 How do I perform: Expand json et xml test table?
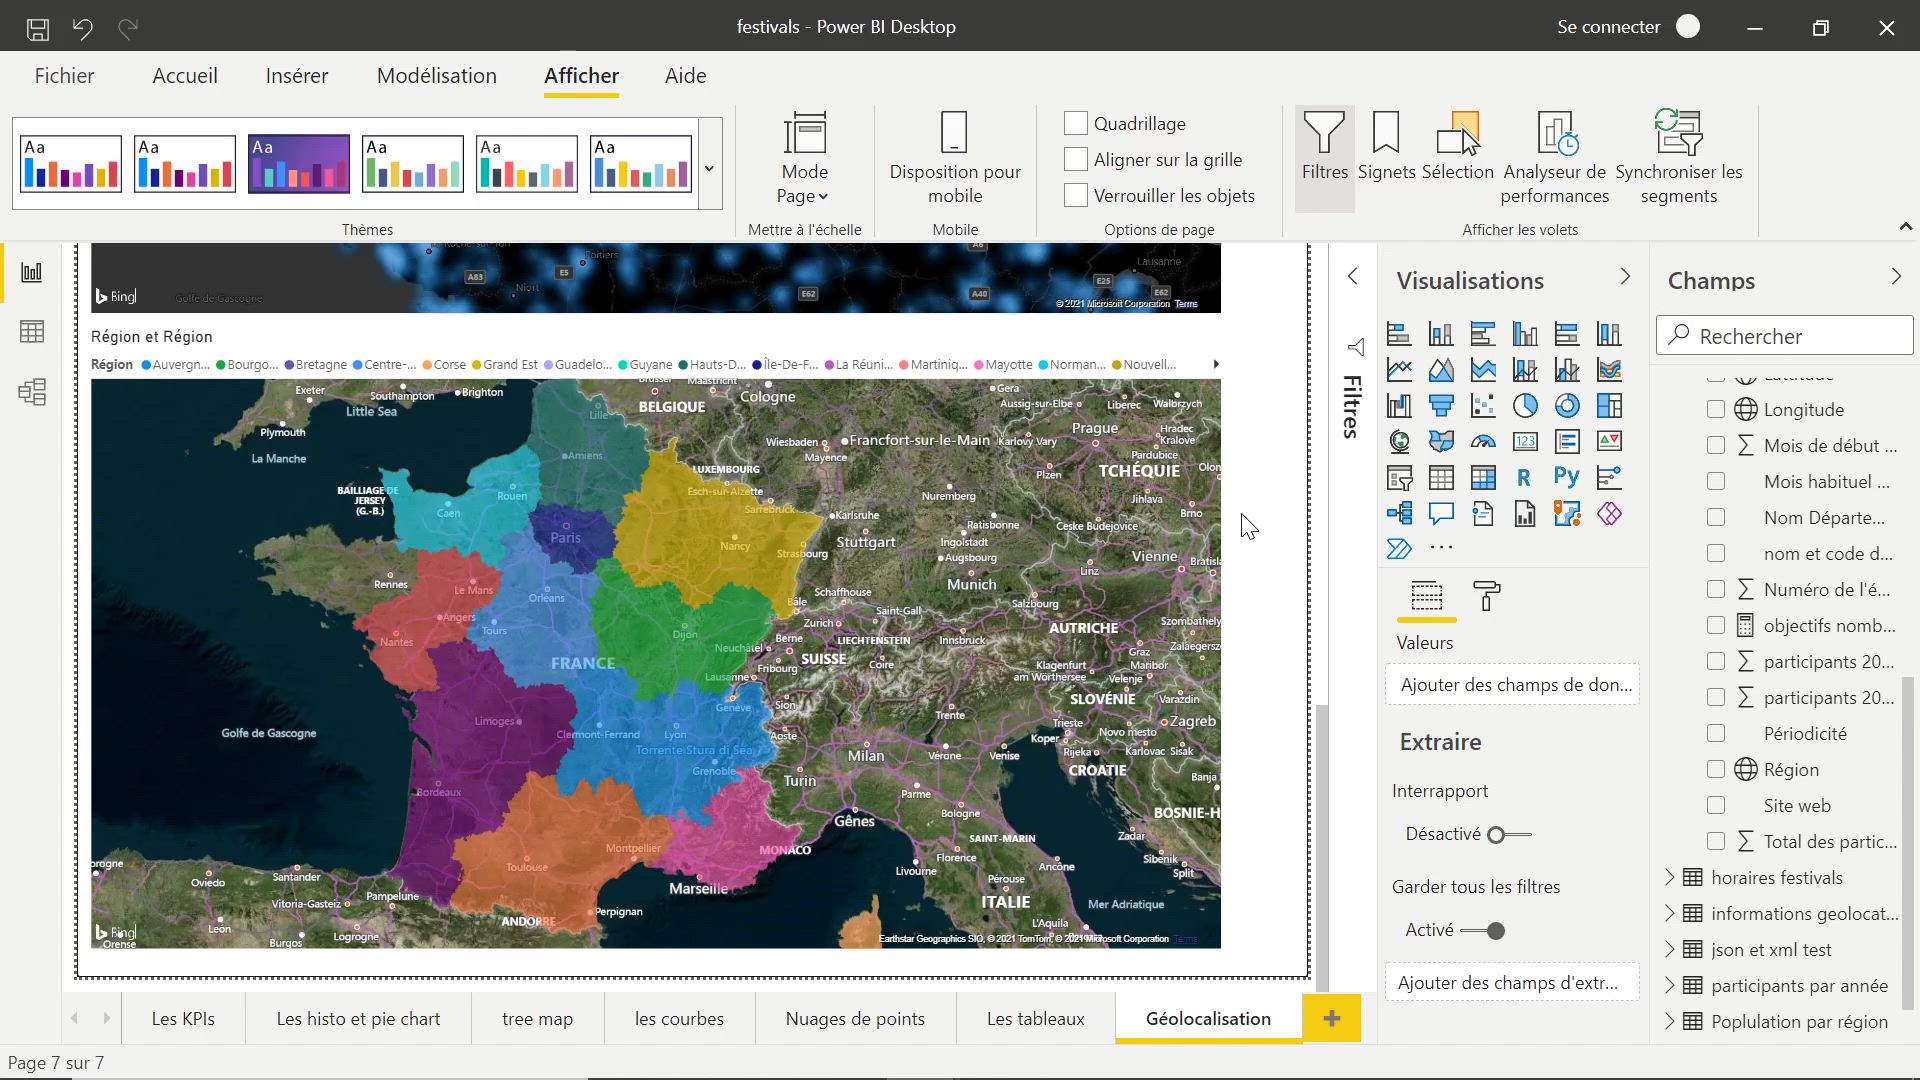(1669, 949)
